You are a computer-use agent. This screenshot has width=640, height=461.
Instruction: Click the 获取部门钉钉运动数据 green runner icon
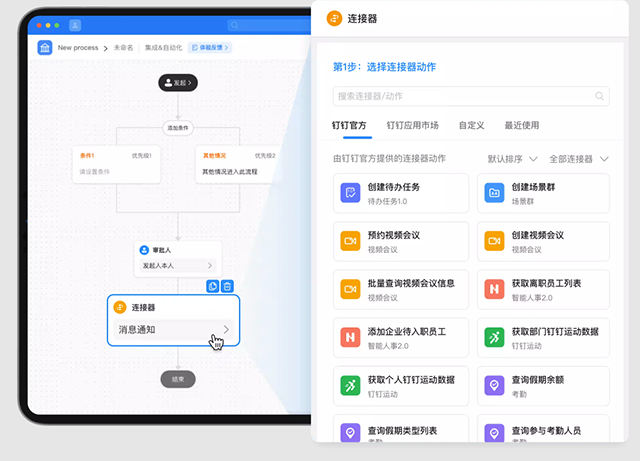pyautogui.click(x=494, y=337)
